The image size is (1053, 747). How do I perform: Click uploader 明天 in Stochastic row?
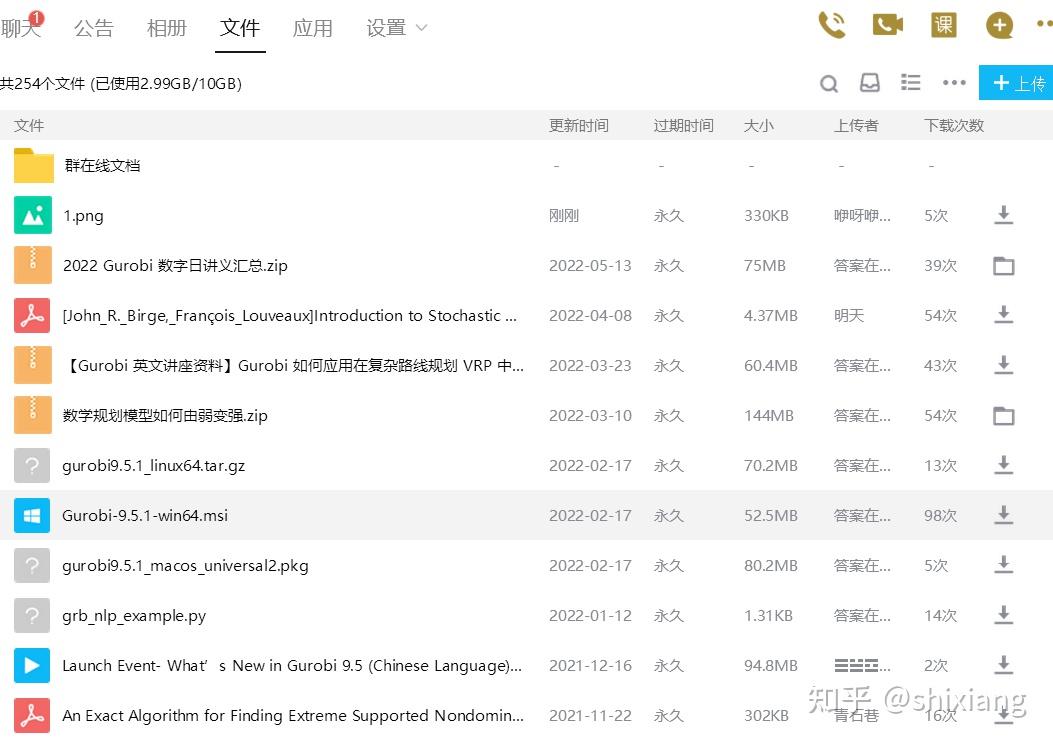pos(849,316)
